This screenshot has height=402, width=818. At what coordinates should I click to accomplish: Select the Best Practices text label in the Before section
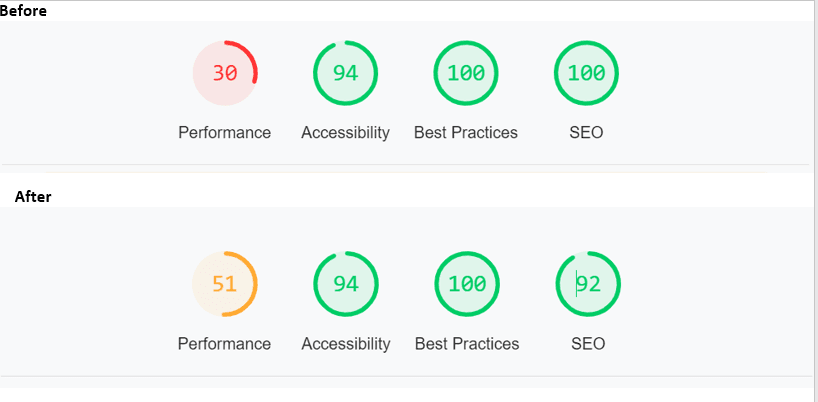coord(466,132)
